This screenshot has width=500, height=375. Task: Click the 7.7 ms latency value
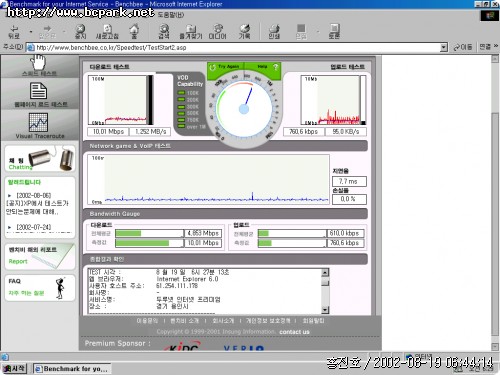[x=349, y=181]
